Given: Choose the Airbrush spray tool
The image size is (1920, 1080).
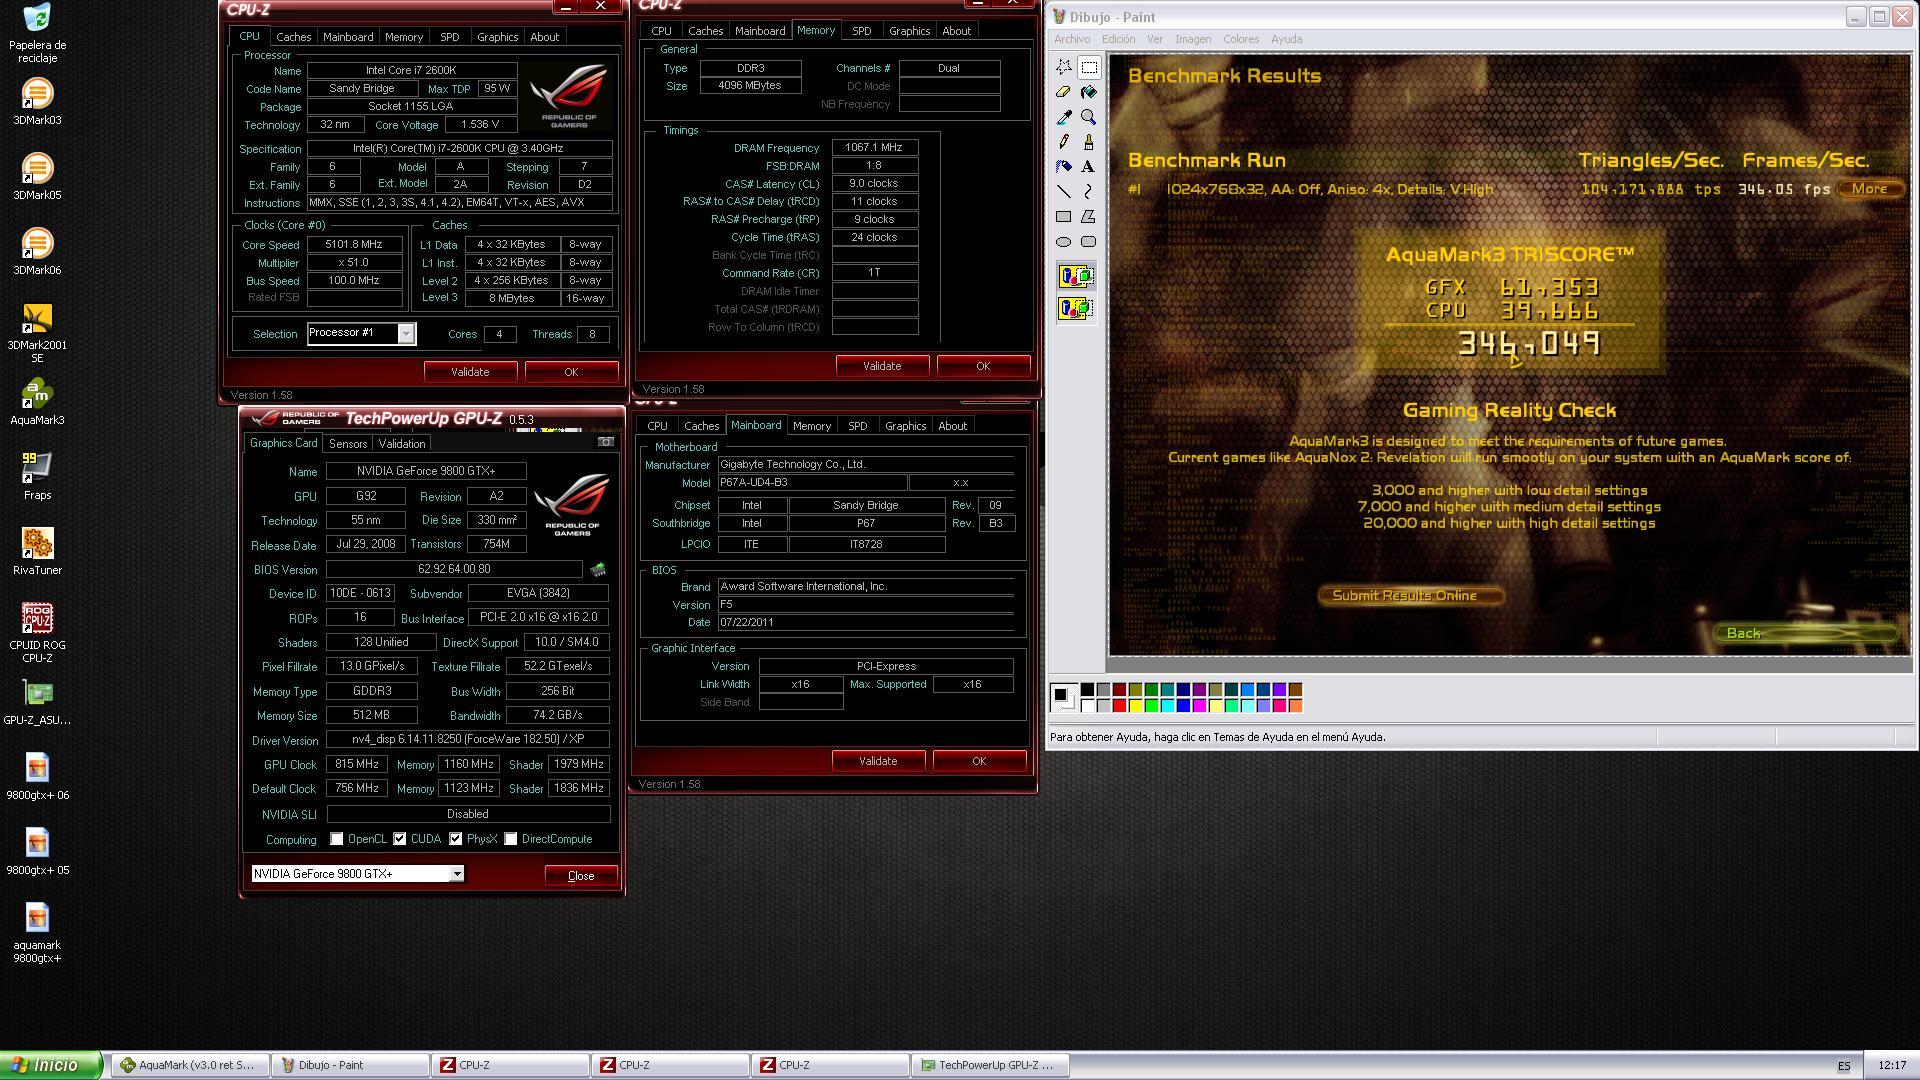Looking at the screenshot, I should (x=1064, y=167).
